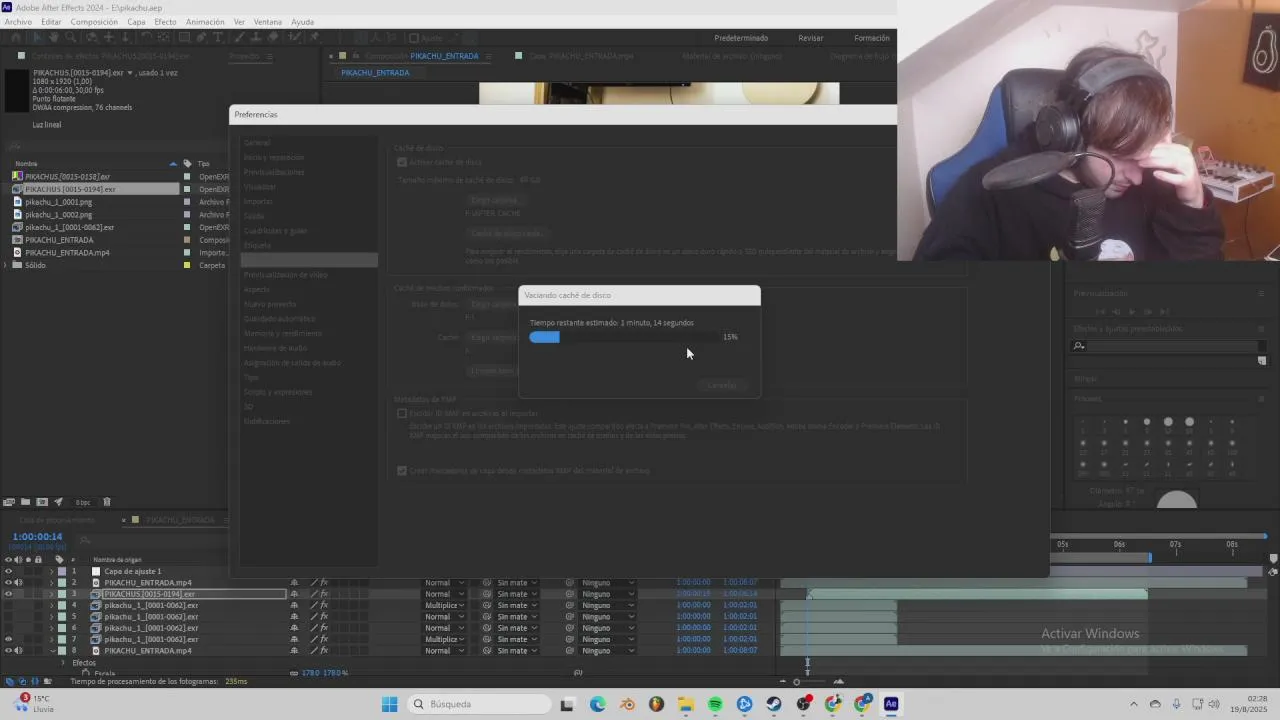Image resolution: width=1280 pixels, height=720 pixels.
Task: Expand the Sólido folder in Project panel
Action: click(x=7, y=265)
